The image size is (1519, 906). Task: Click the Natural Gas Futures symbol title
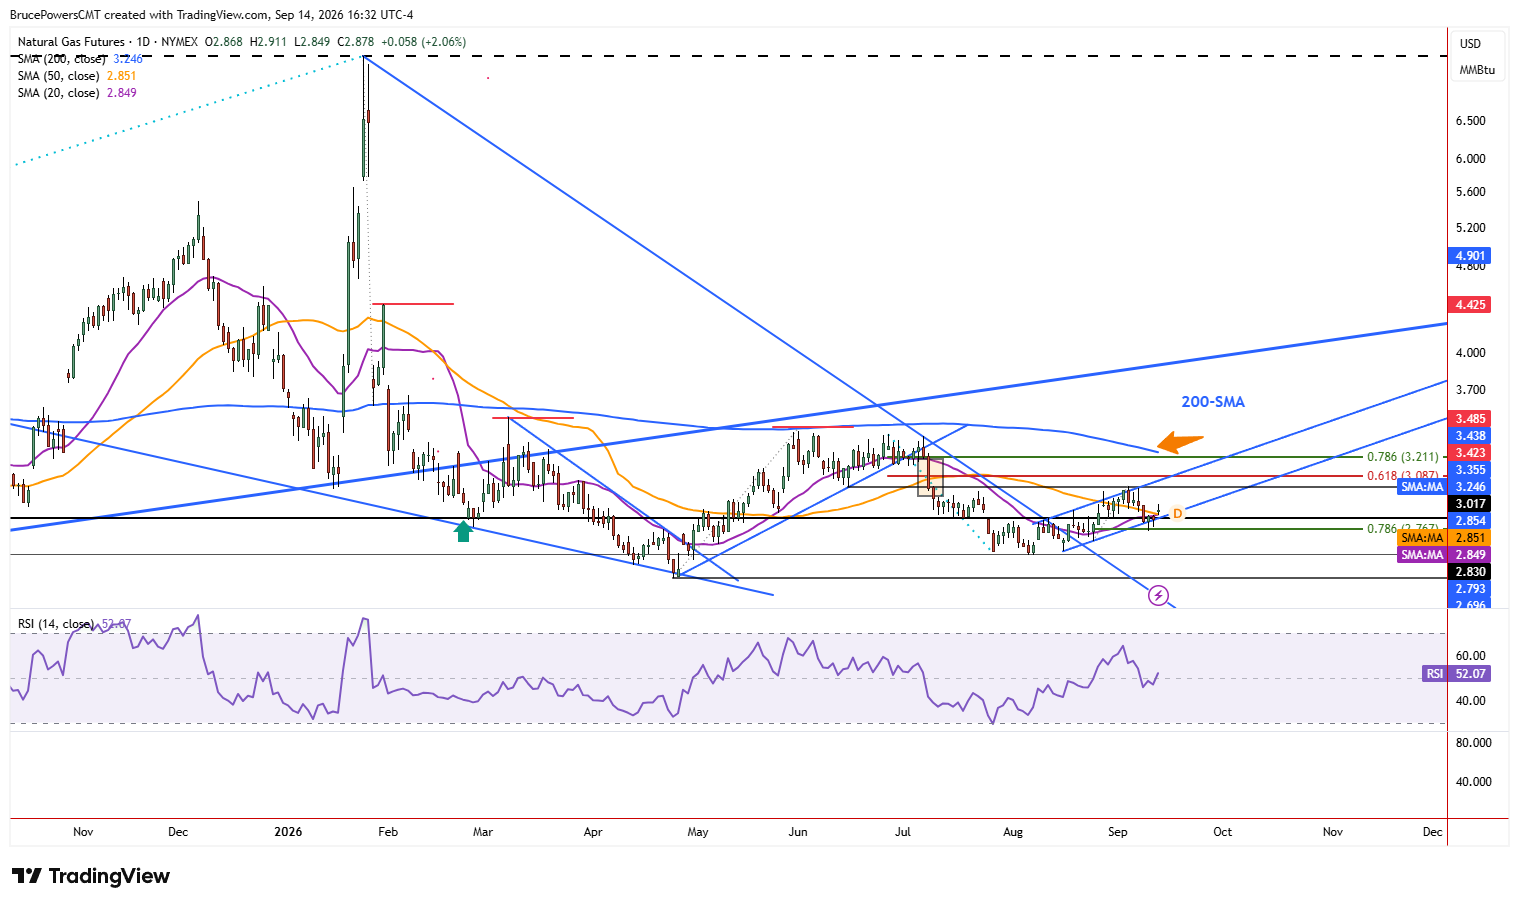click(71, 42)
